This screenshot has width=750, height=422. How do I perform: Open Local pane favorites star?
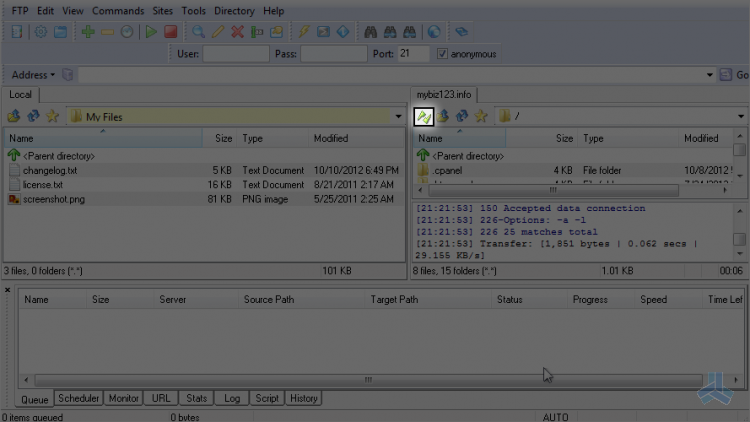pyautogui.click(x=52, y=116)
